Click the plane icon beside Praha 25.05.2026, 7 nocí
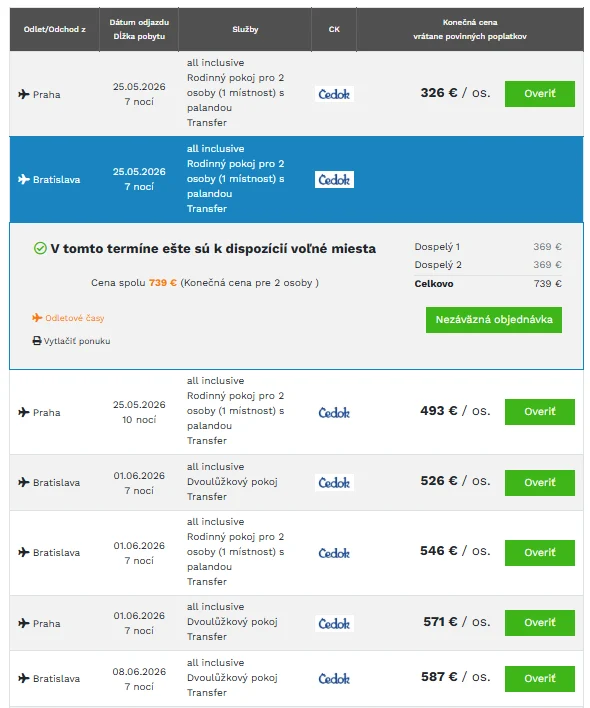The height and width of the screenshot is (708, 590). tap(23, 94)
